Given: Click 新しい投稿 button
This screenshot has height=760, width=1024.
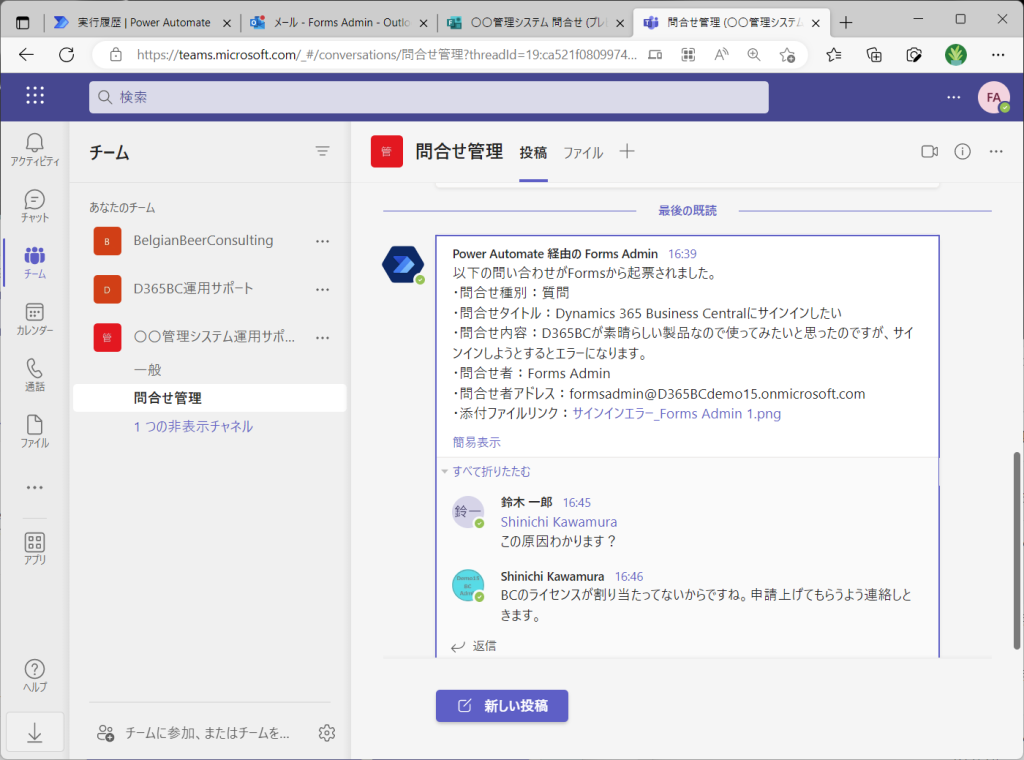Looking at the screenshot, I should (502, 706).
